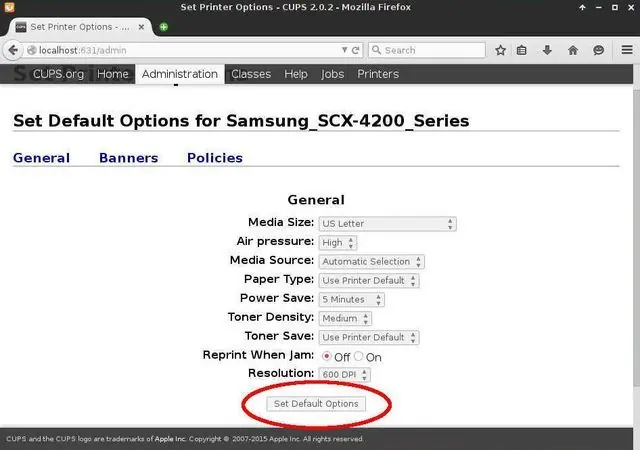640x450 pixels.
Task: Open the downloads arrow icon
Action: pyautogui.click(x=547, y=50)
